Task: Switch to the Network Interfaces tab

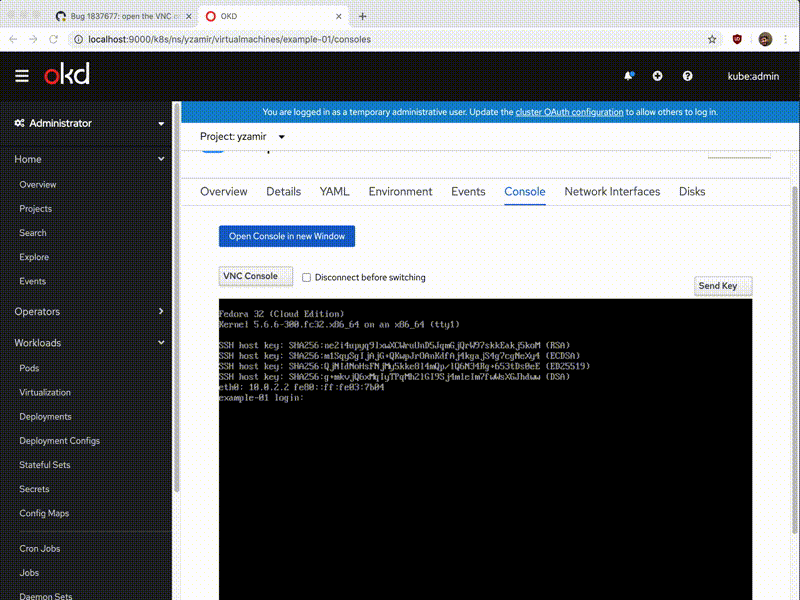Action: coord(612,192)
